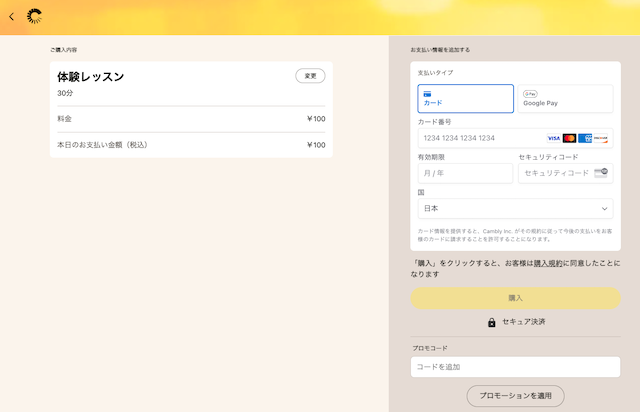Select Google Pay payment type

[x=565, y=98]
